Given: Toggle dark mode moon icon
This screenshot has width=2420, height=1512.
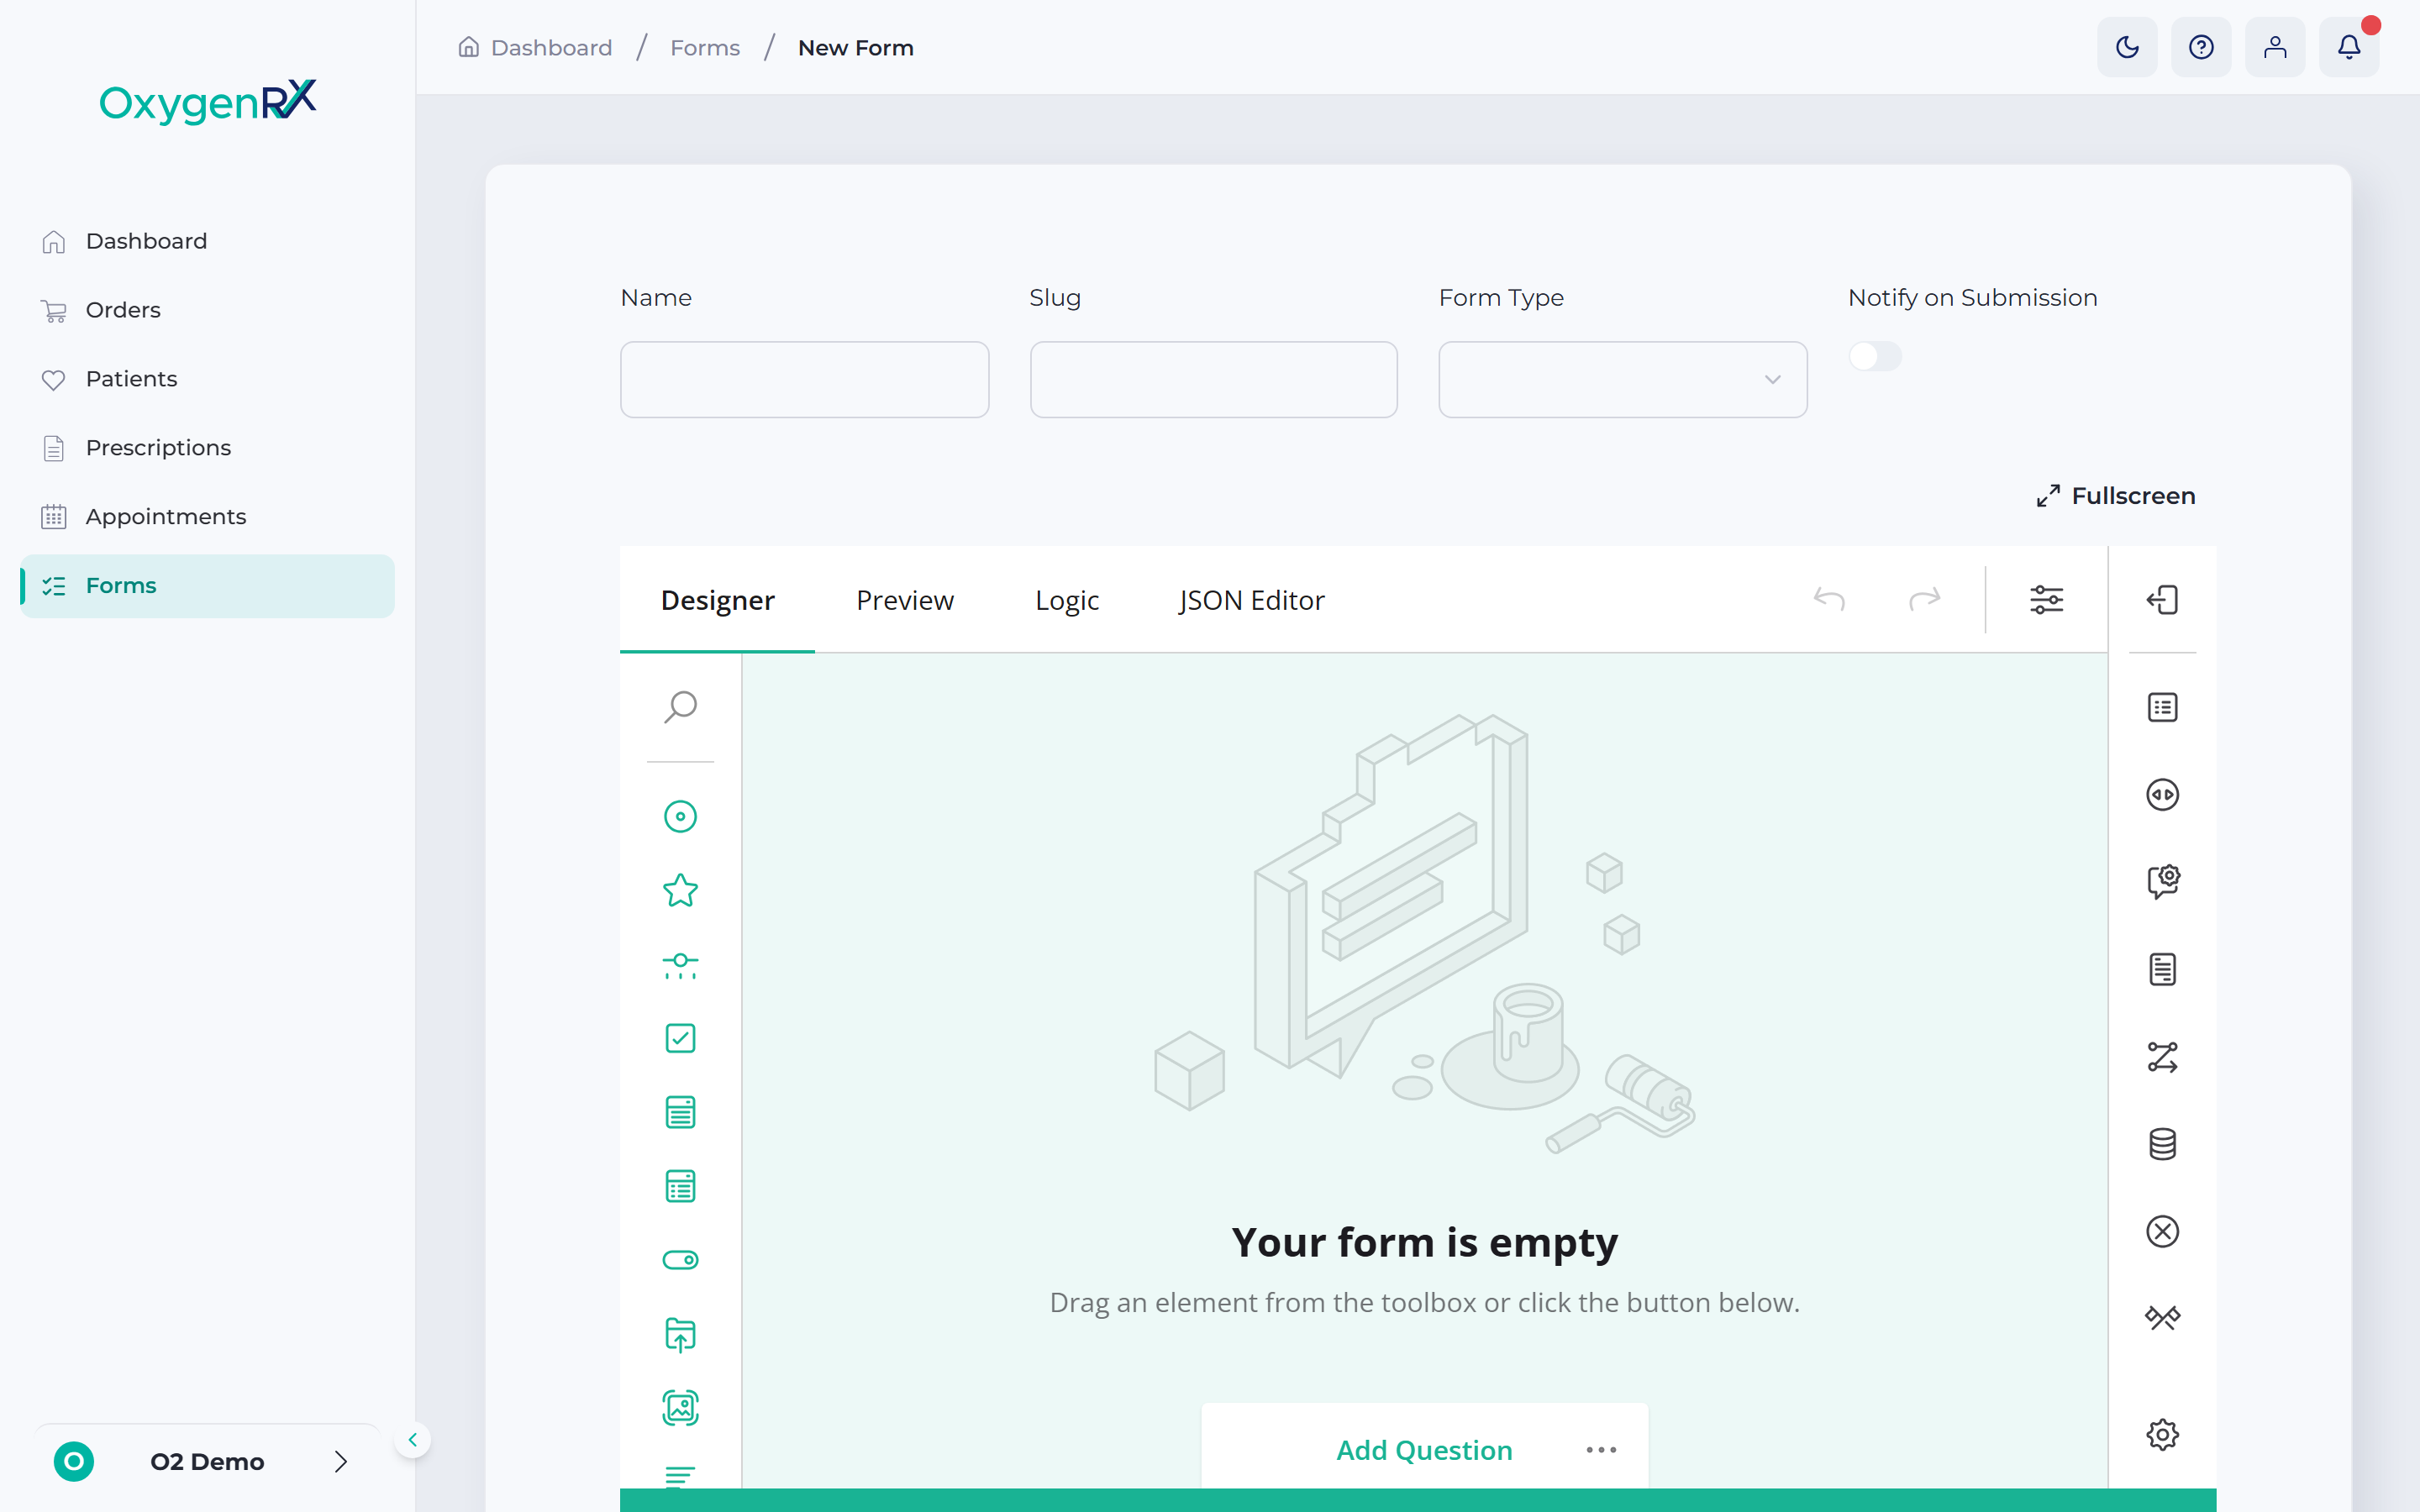Looking at the screenshot, I should (x=2127, y=47).
